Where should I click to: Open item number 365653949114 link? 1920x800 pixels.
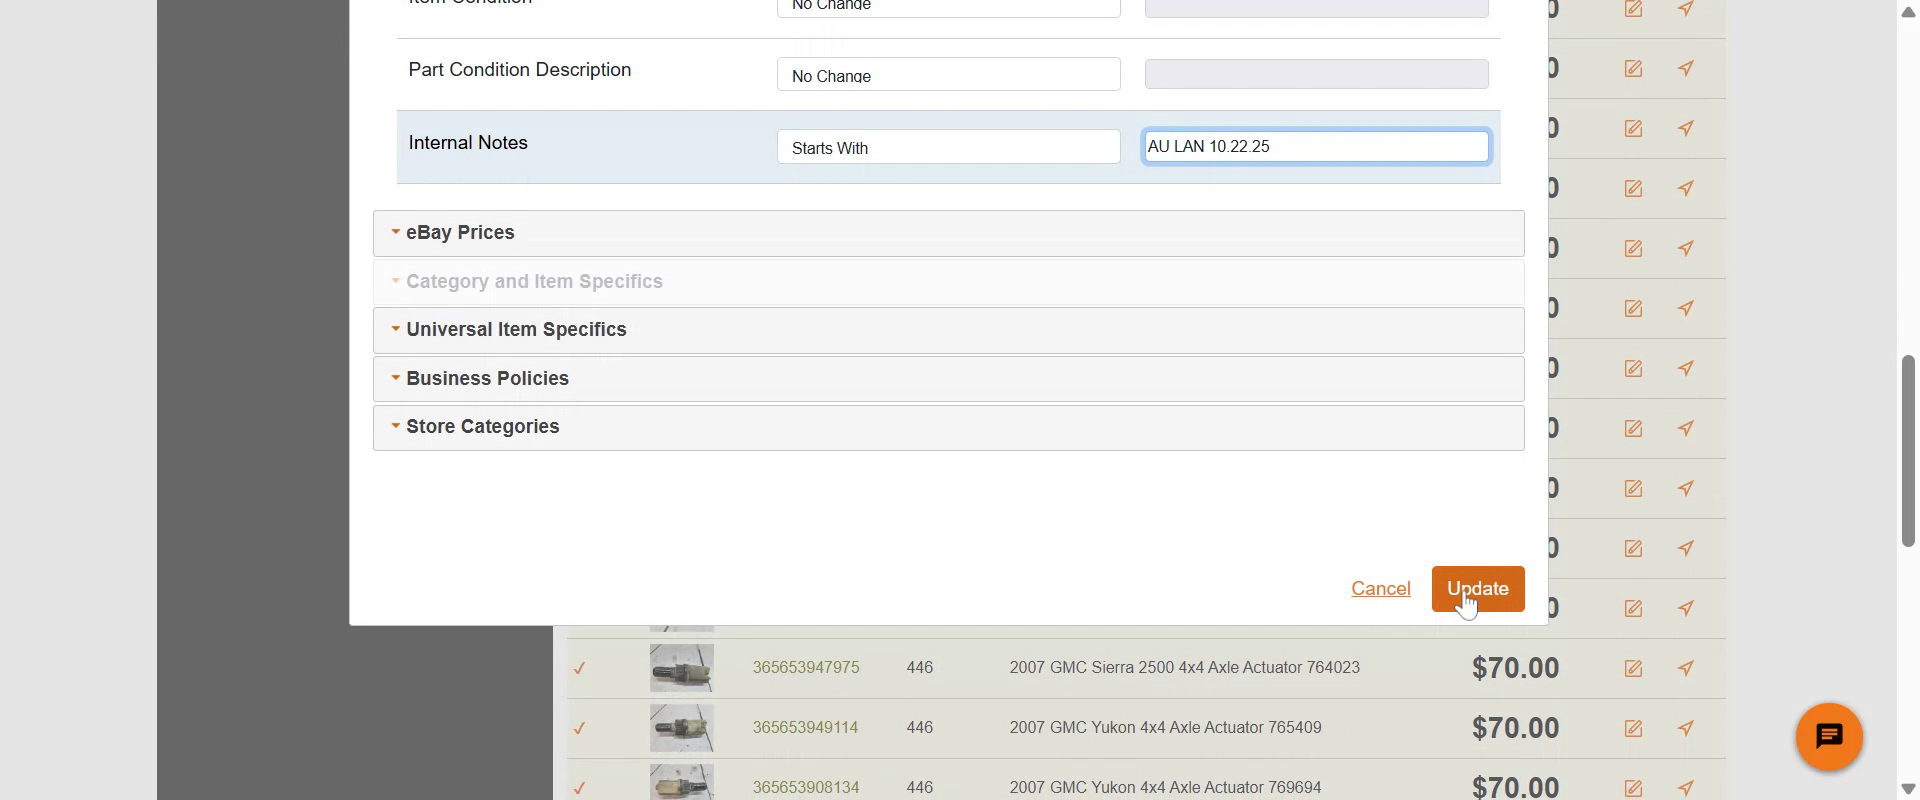click(x=806, y=728)
